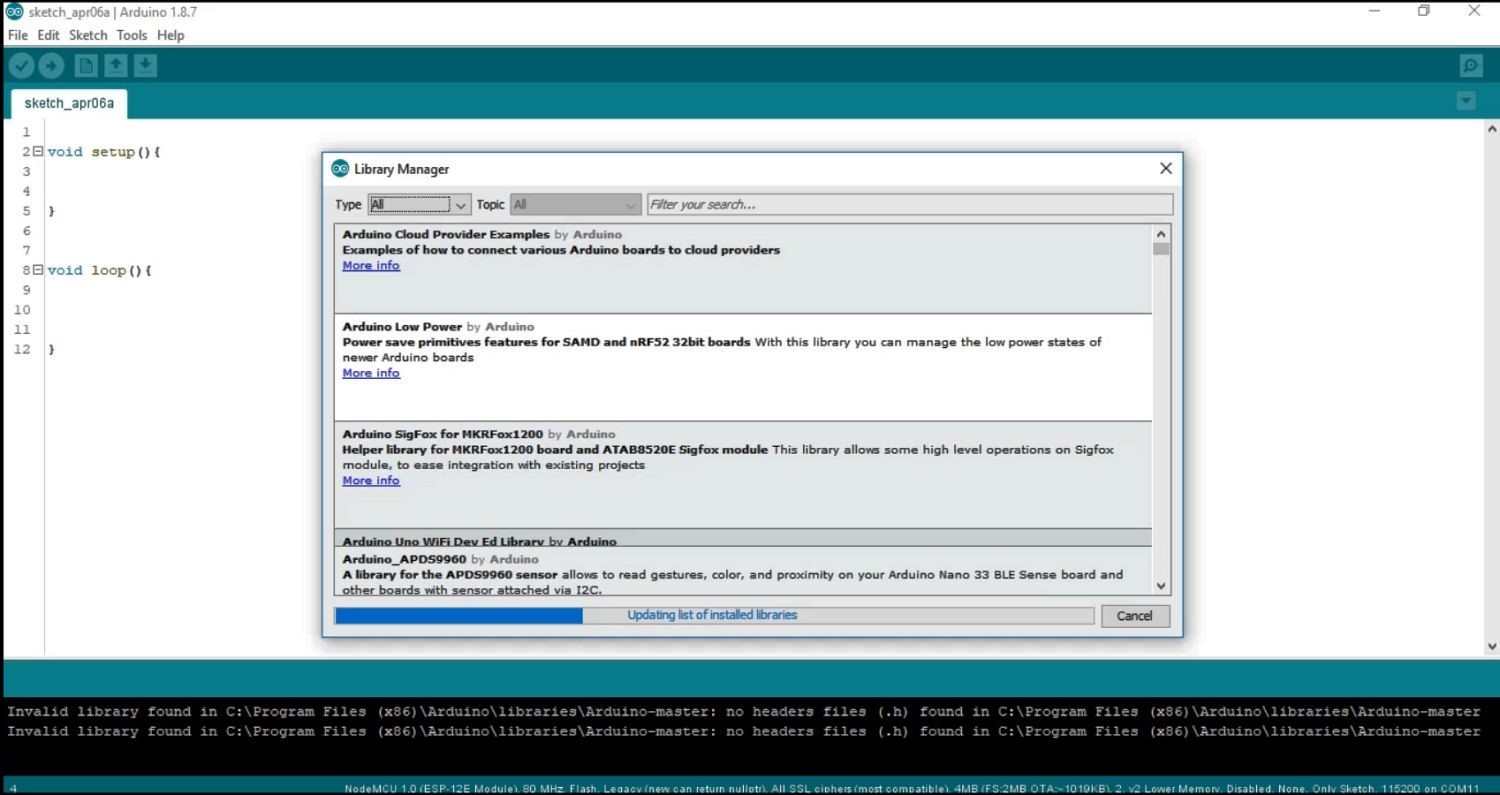Viewport: 1500px width, 795px height.
Task: Click the library update progress bar
Action: (714, 616)
